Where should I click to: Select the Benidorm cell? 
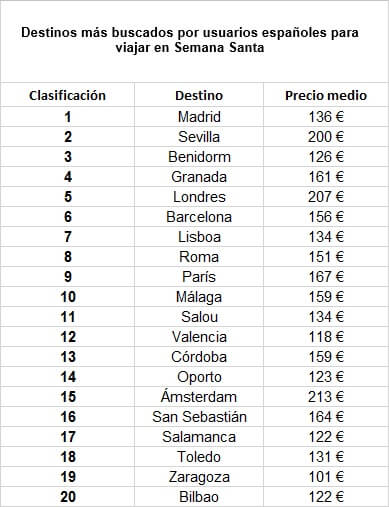tap(199, 157)
